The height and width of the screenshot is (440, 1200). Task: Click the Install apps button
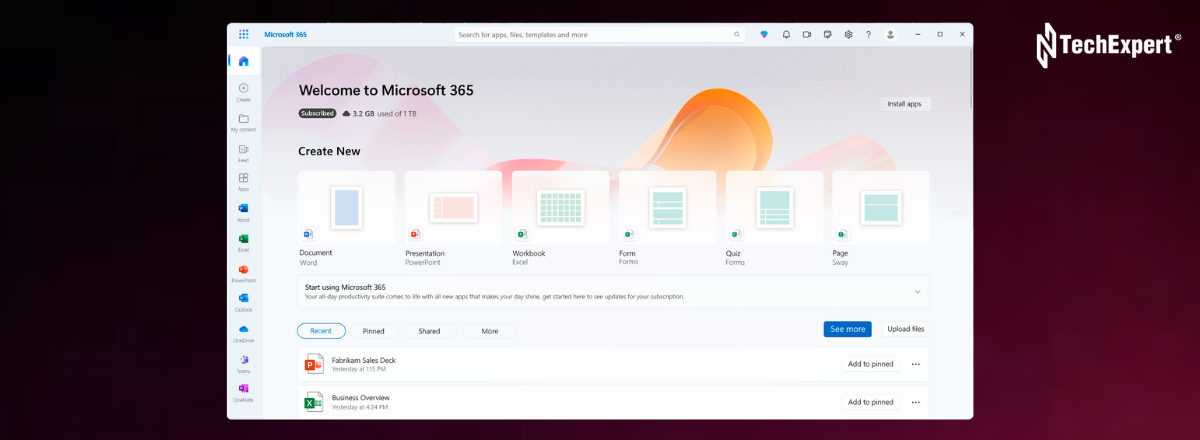point(905,104)
